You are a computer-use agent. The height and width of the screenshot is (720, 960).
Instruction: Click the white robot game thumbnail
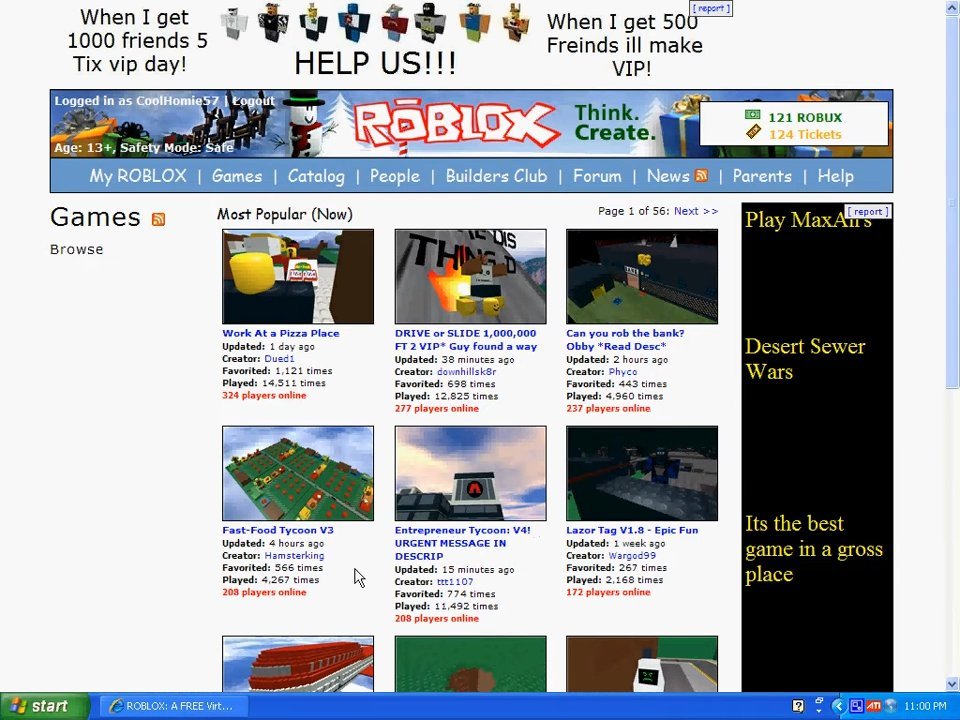click(642, 664)
